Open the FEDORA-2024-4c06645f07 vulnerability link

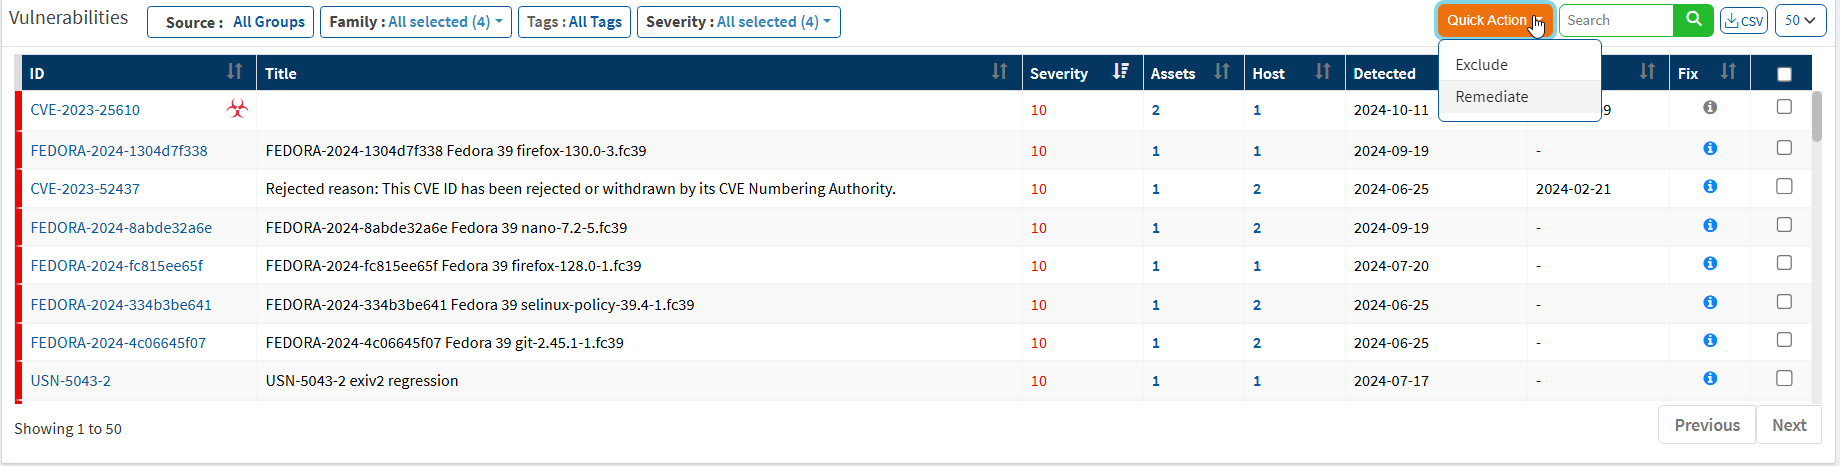(x=118, y=343)
